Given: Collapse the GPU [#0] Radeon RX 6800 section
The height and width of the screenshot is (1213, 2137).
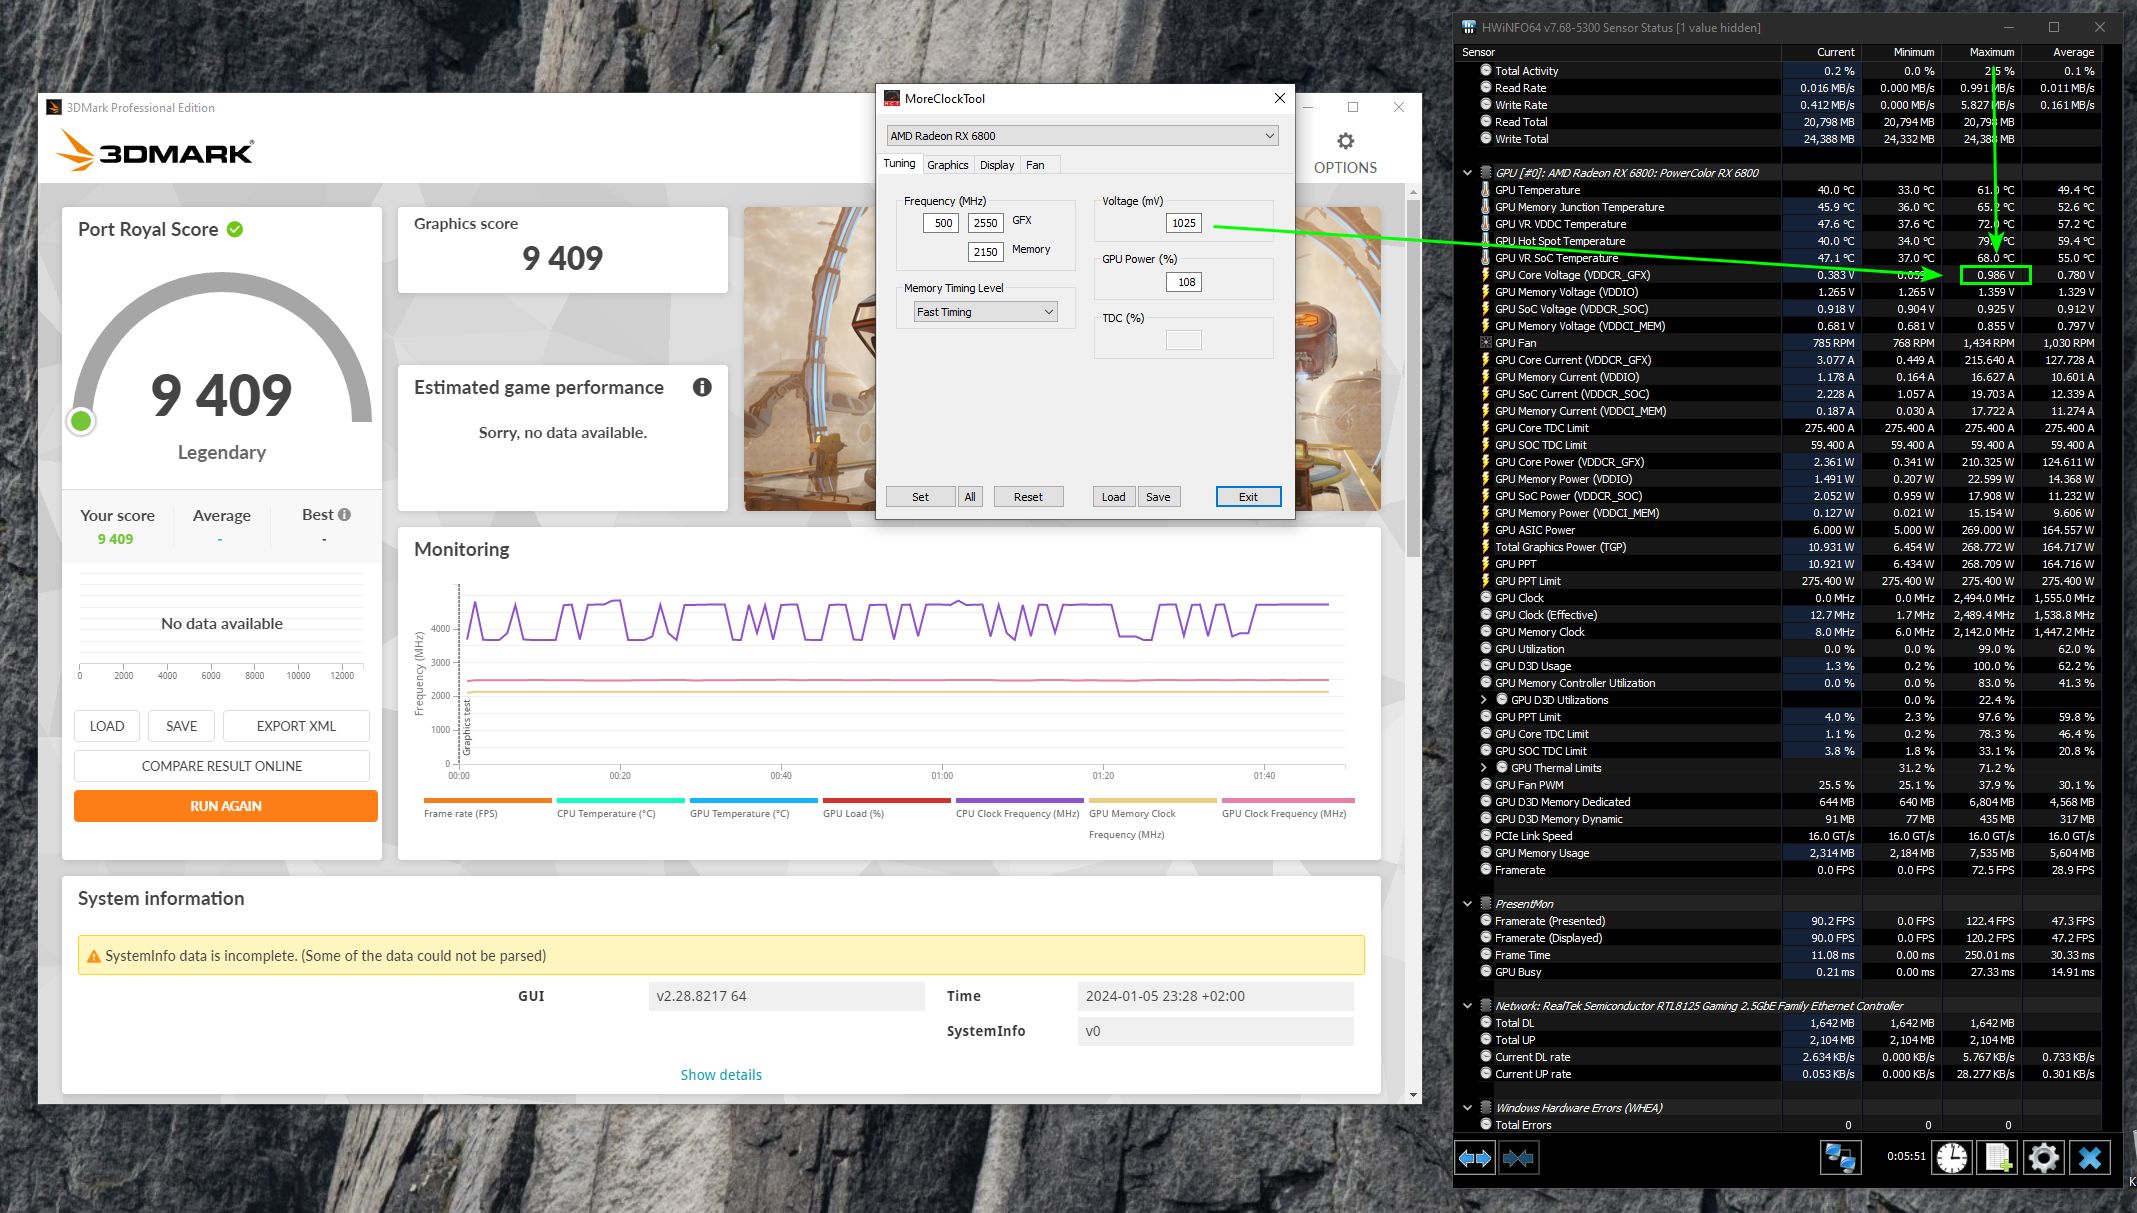Looking at the screenshot, I should (1467, 173).
